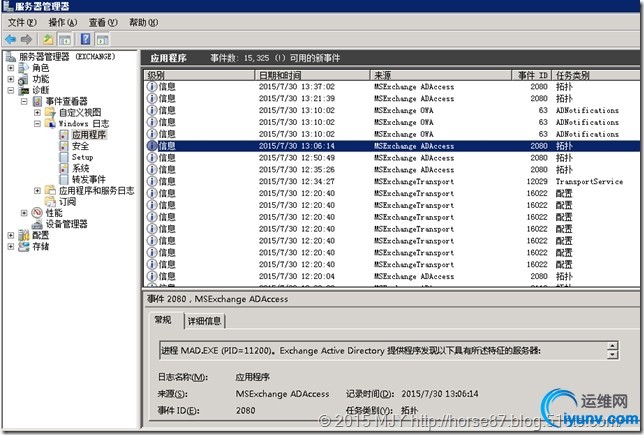Click the Back arrow toolbar icon
Screen dimensions: 644x435
tap(10, 39)
